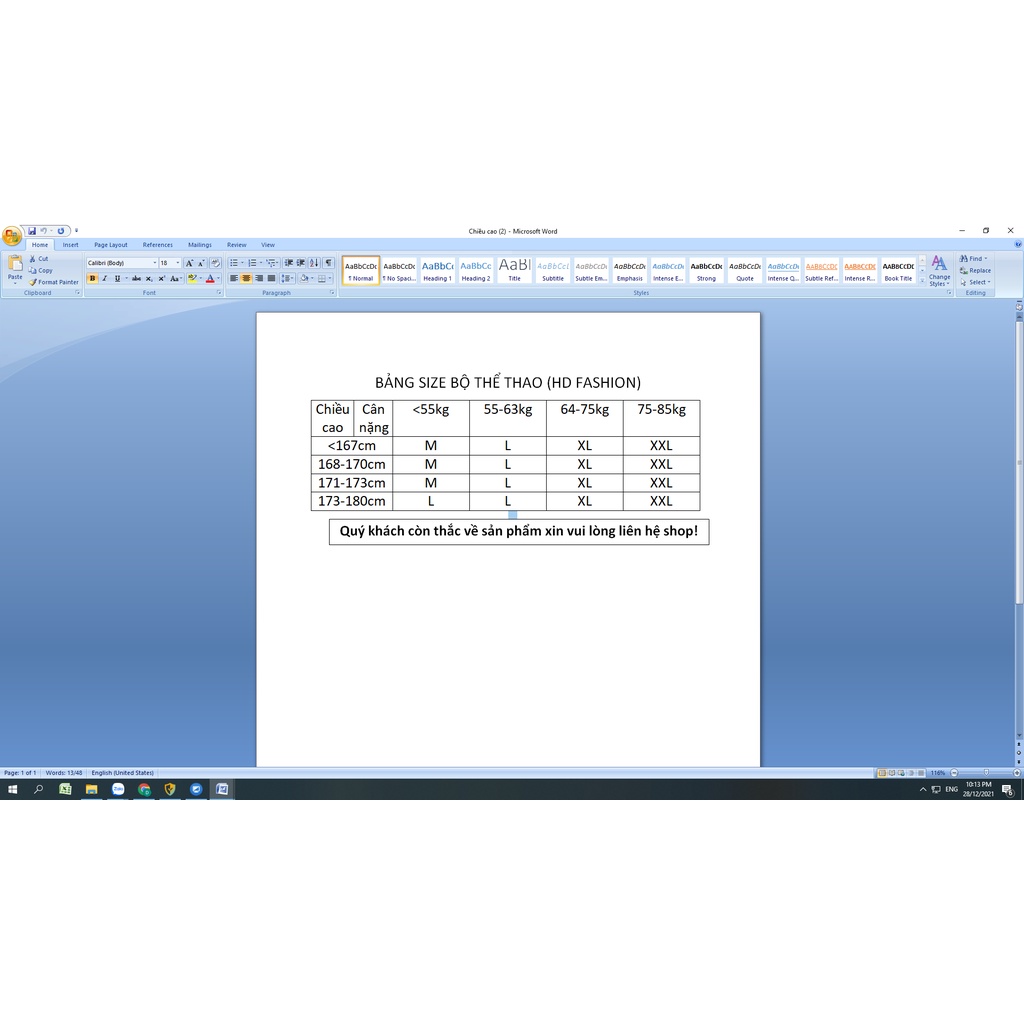Click the Show/Hide paragraph marks icon
The height and width of the screenshot is (1024, 1024).
click(x=328, y=263)
